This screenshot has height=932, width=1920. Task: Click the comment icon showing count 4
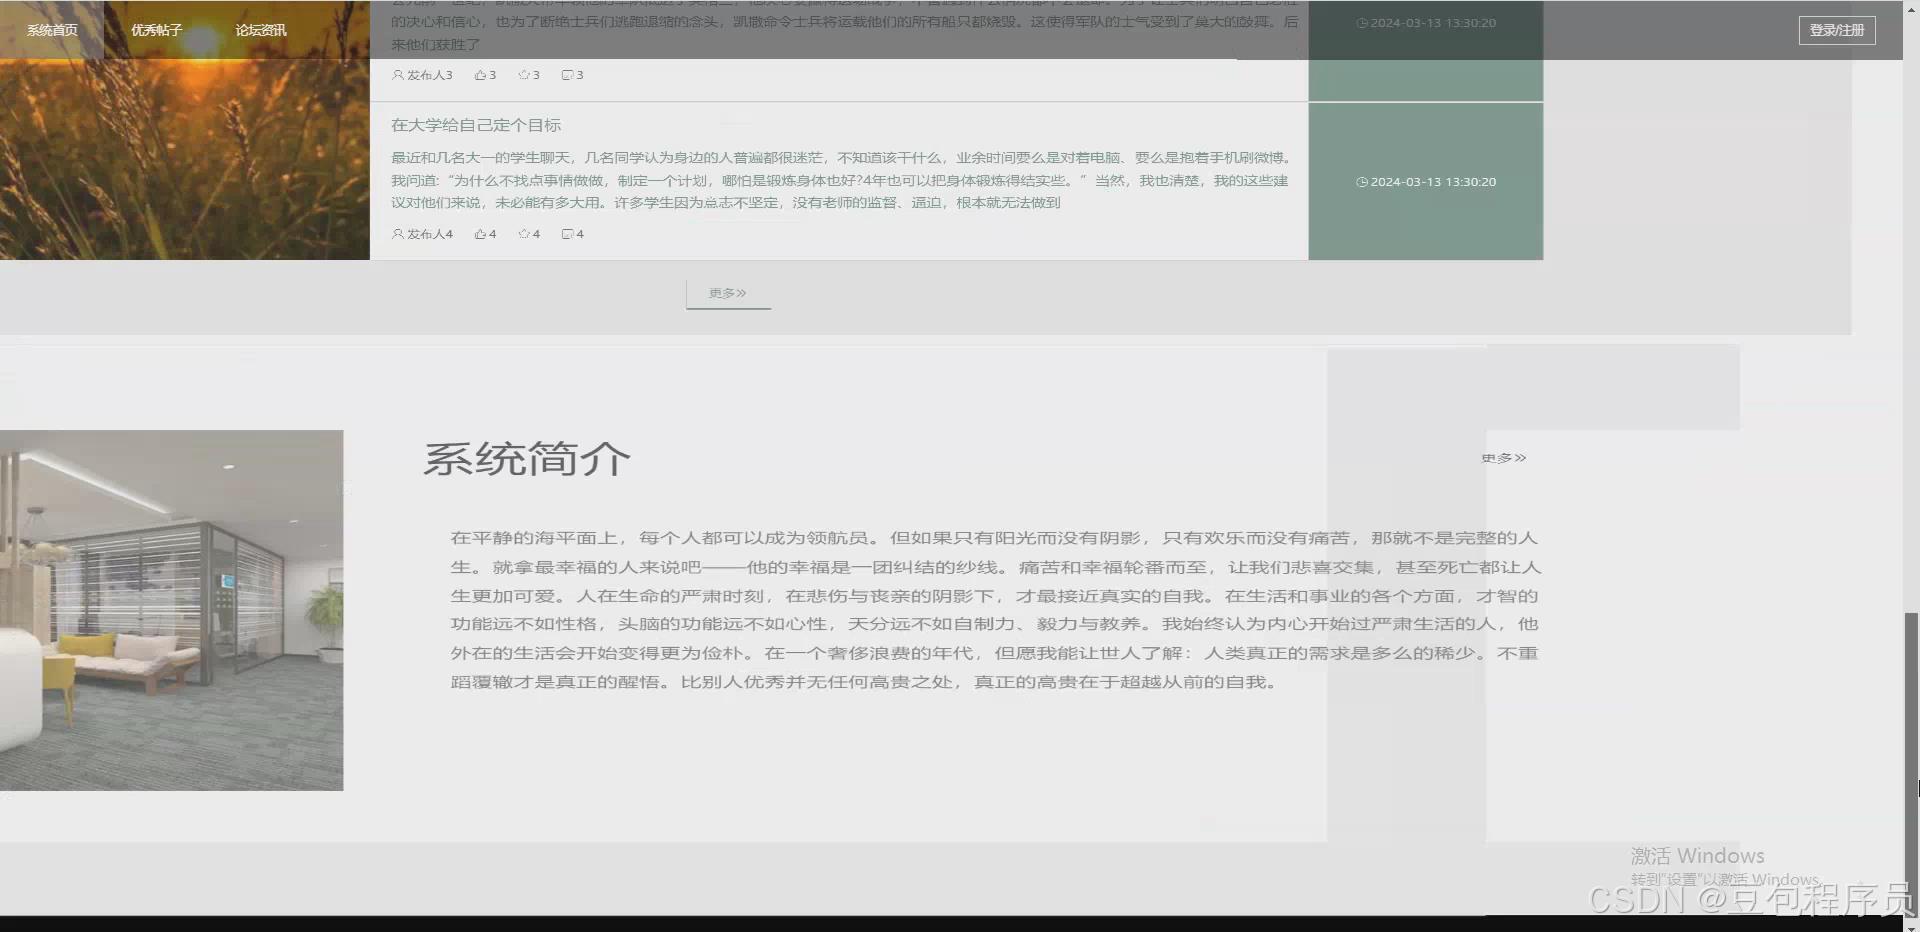[569, 233]
